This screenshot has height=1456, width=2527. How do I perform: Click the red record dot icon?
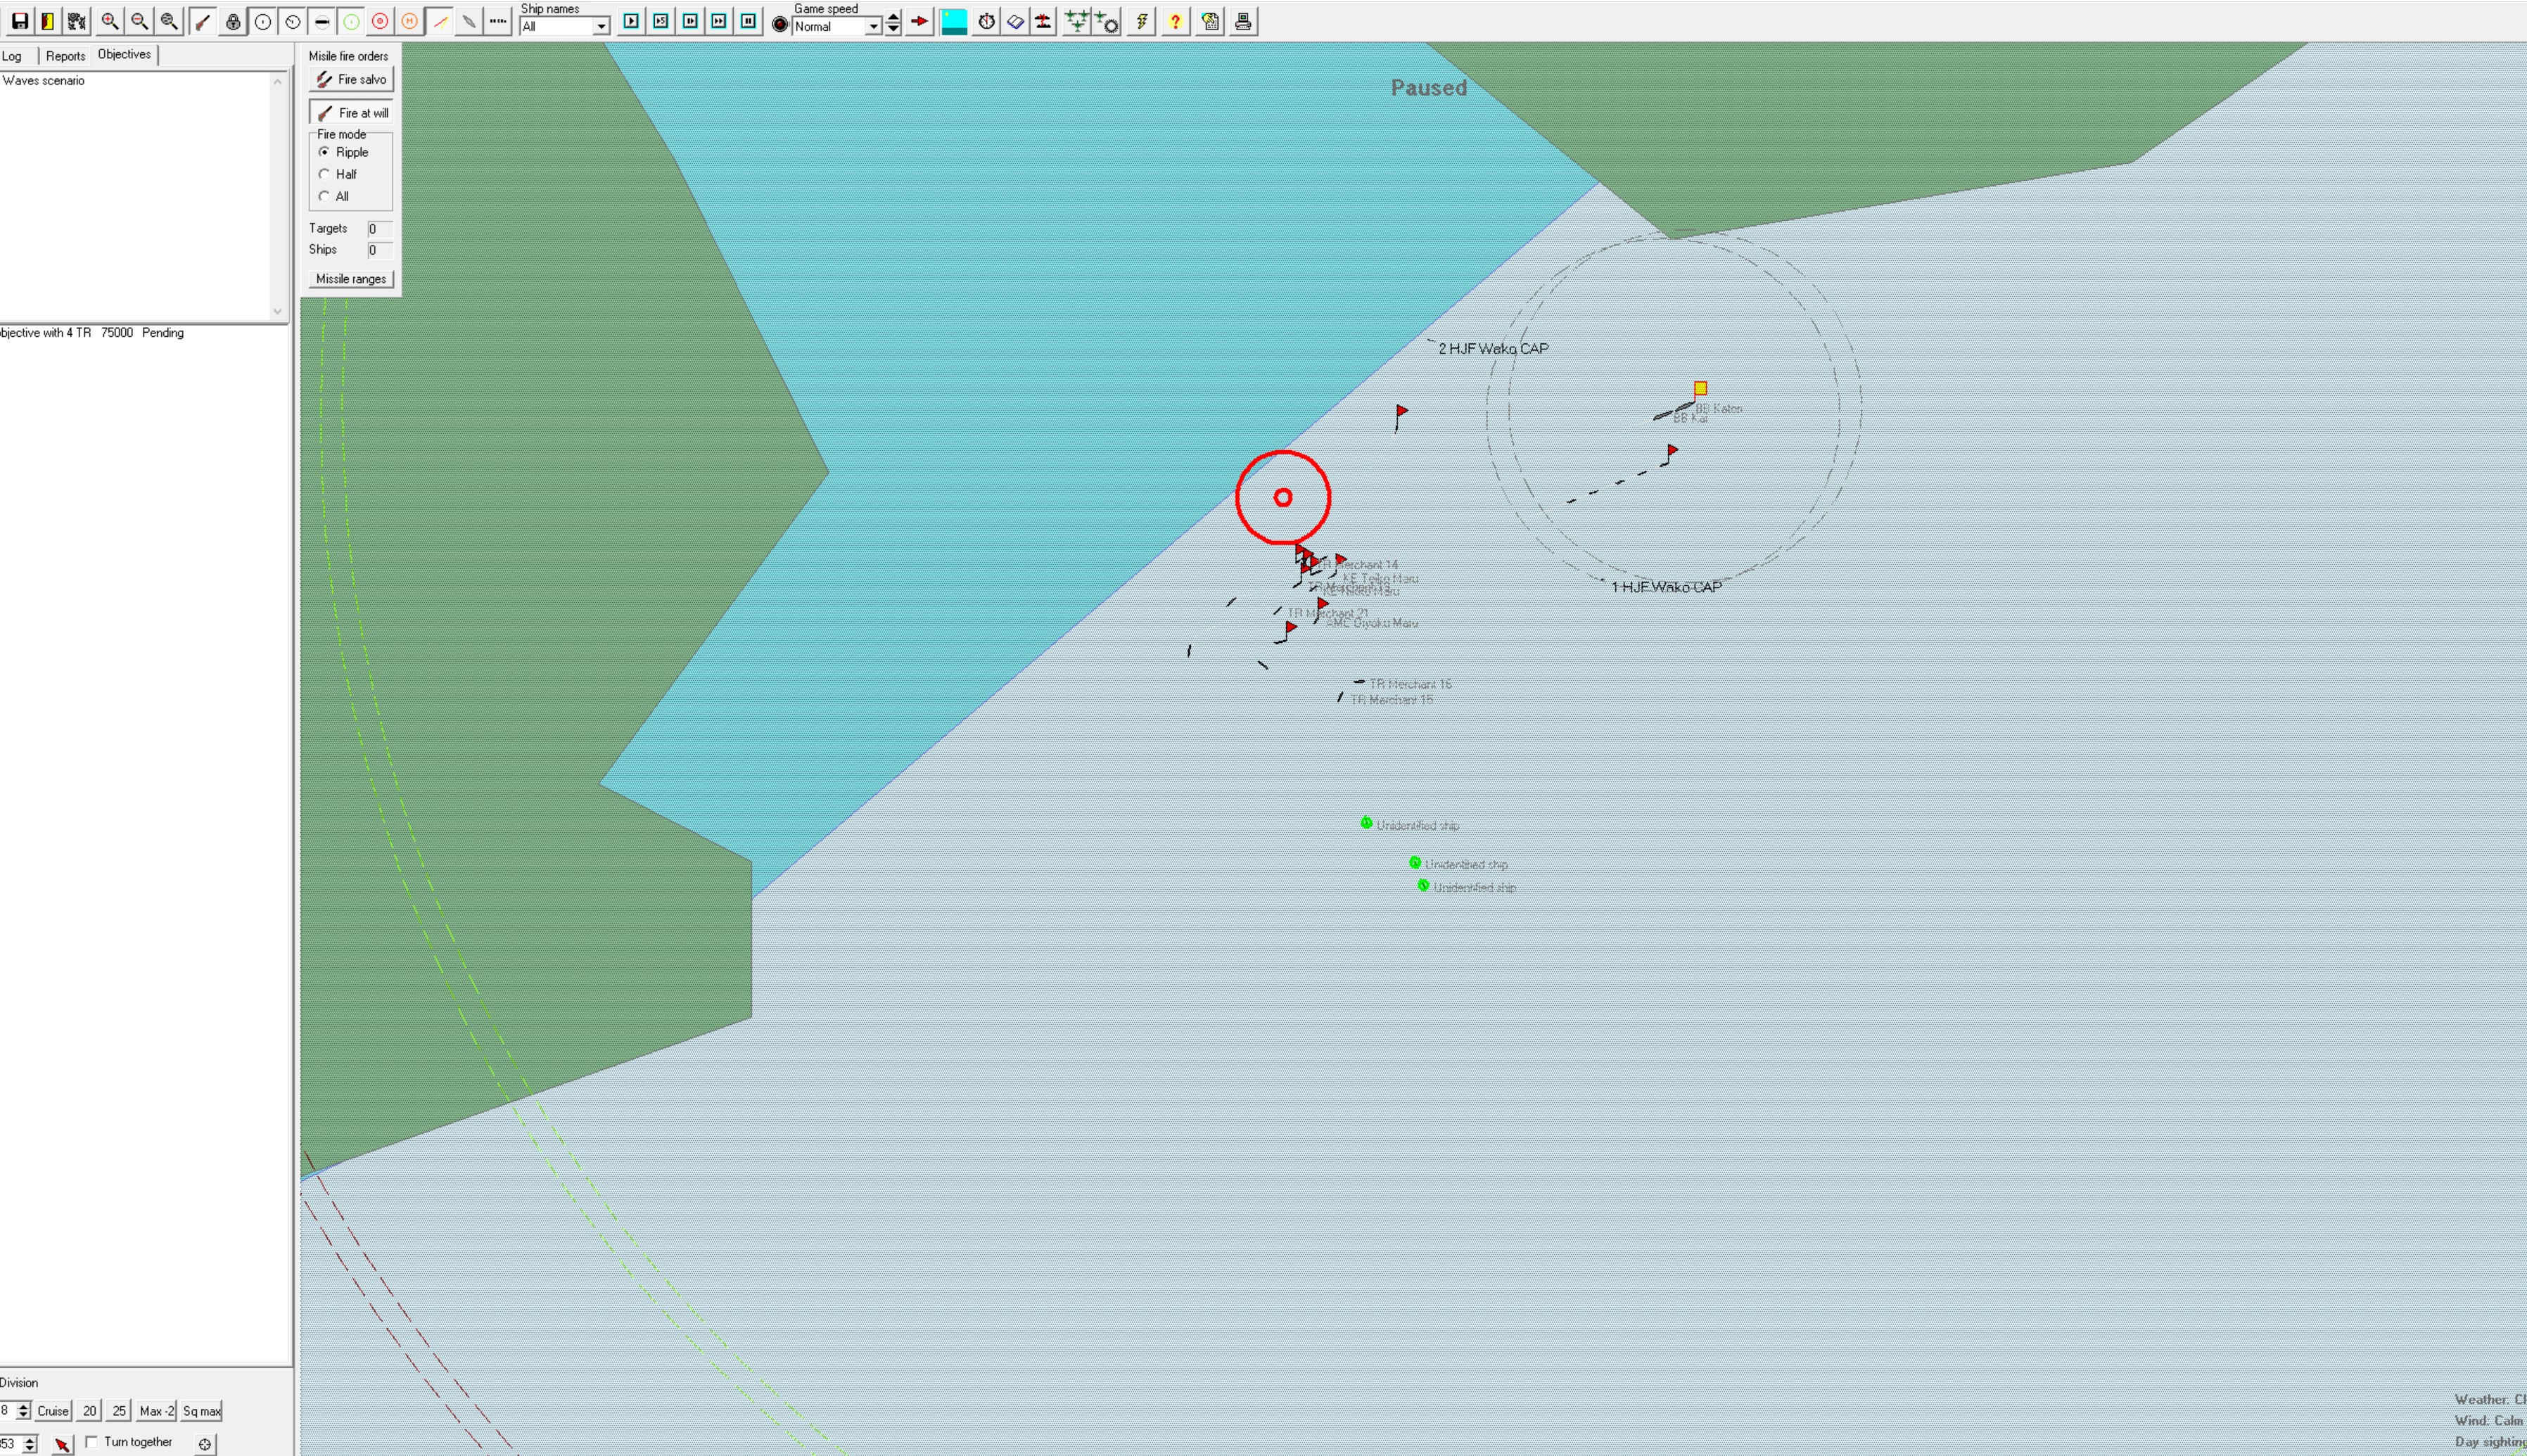tap(780, 24)
